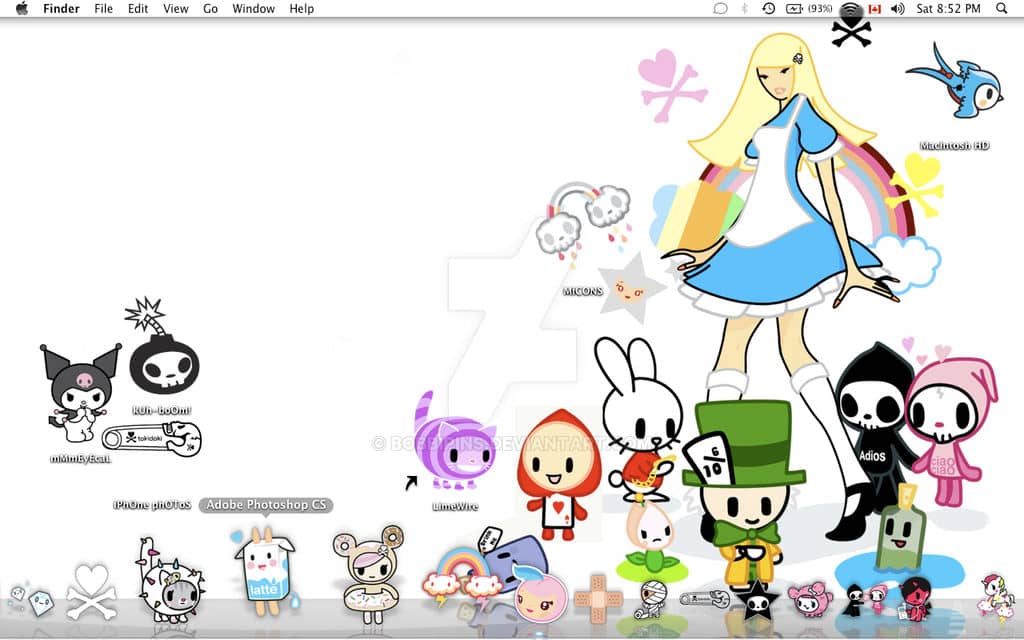
Task: Click the rainbow storm clouds dock icon
Action: pos(462,577)
